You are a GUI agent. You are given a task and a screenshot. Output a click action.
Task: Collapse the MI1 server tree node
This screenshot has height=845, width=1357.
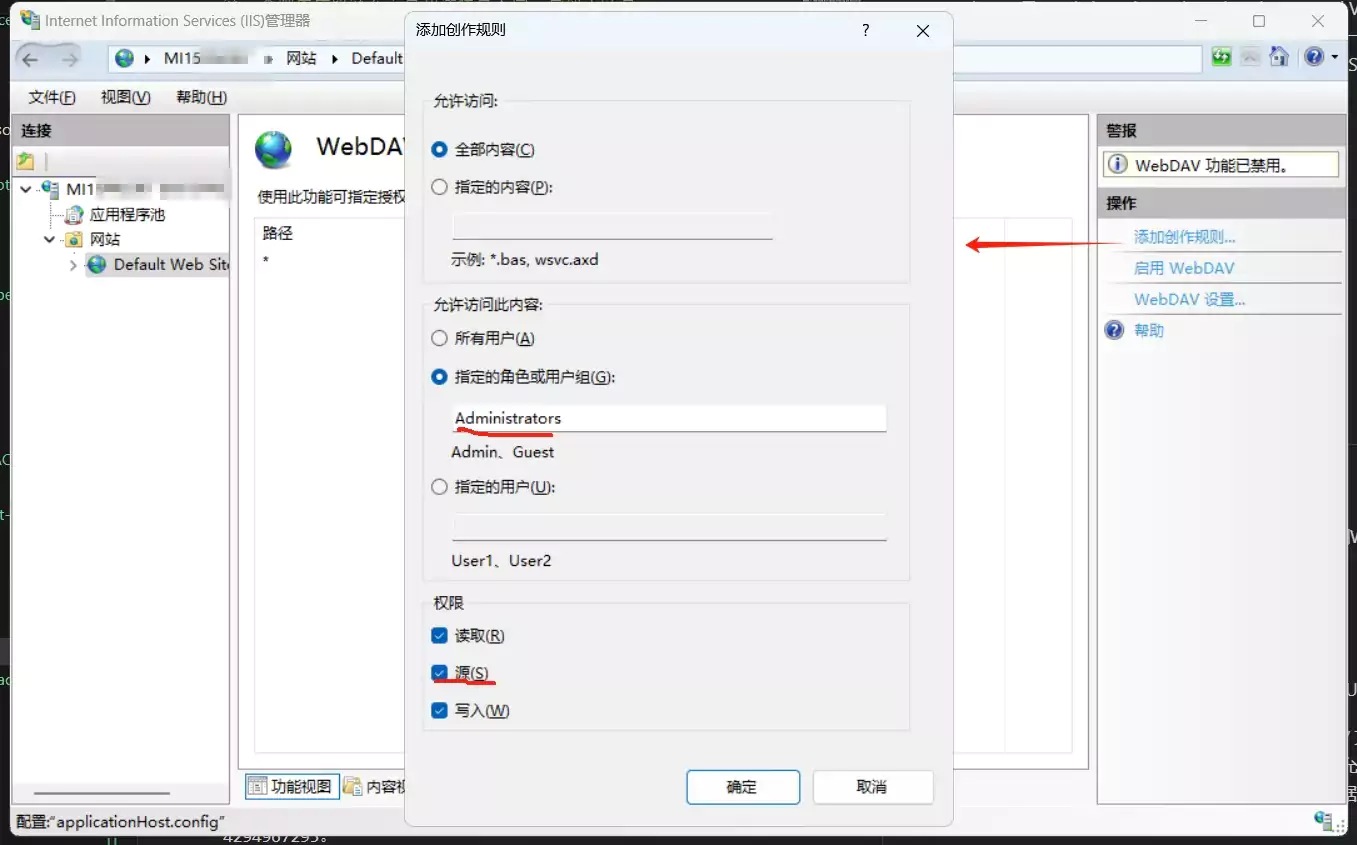[26, 189]
